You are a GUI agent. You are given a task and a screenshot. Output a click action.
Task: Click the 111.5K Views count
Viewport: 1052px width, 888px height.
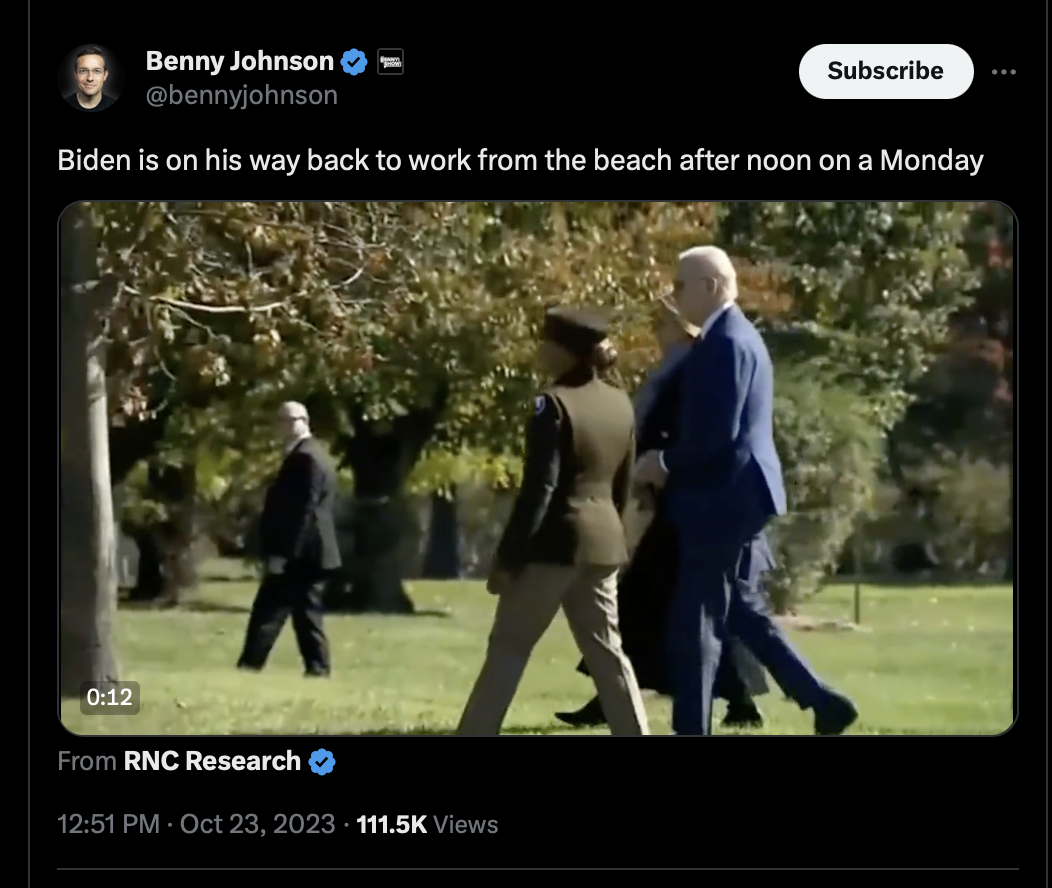pyautogui.click(x=427, y=824)
